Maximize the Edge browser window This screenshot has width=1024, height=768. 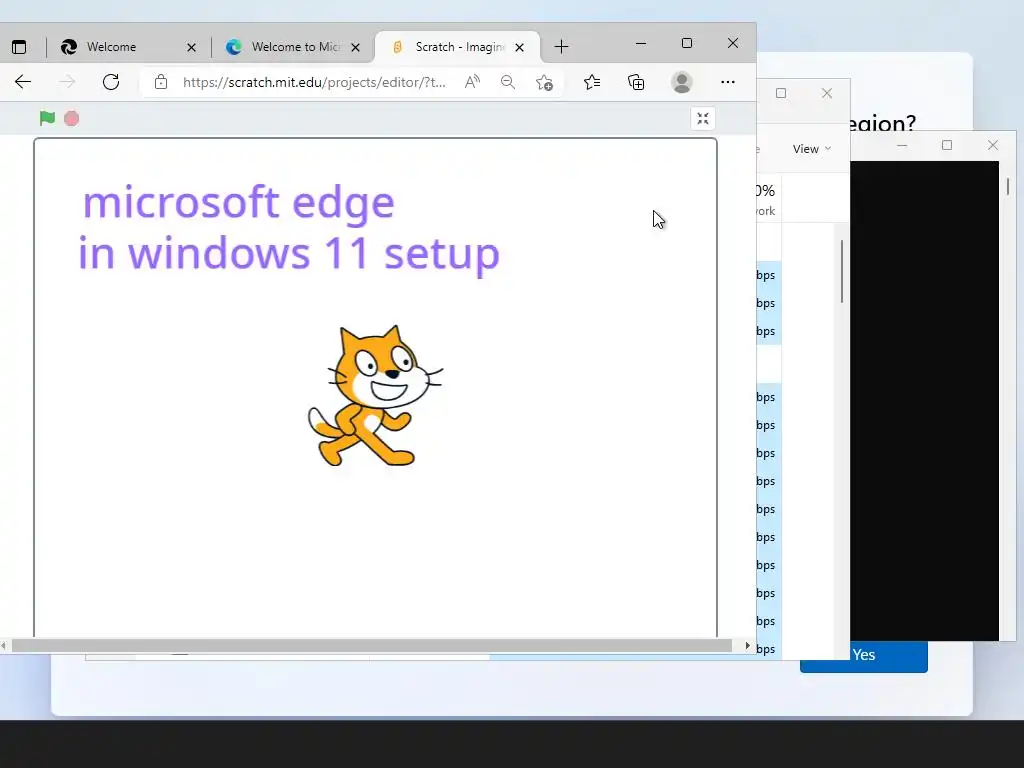pyautogui.click(x=686, y=43)
